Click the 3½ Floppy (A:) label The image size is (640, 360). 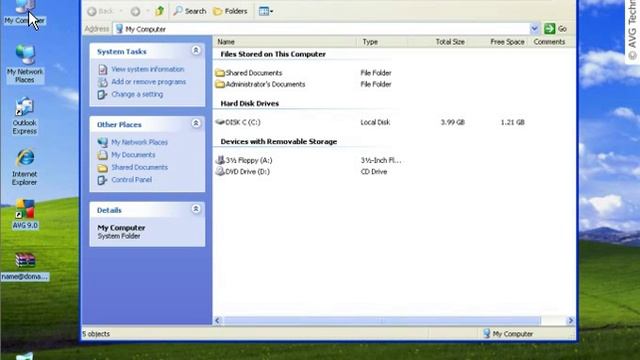point(249,160)
